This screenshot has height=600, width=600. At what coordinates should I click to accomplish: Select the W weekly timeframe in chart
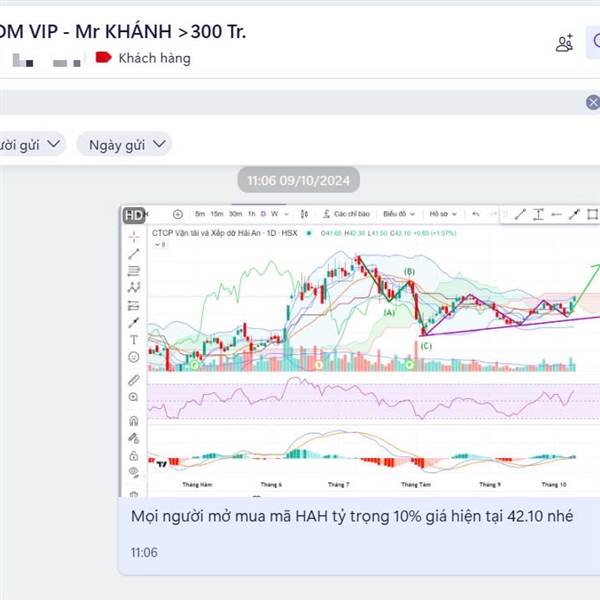coord(274,214)
